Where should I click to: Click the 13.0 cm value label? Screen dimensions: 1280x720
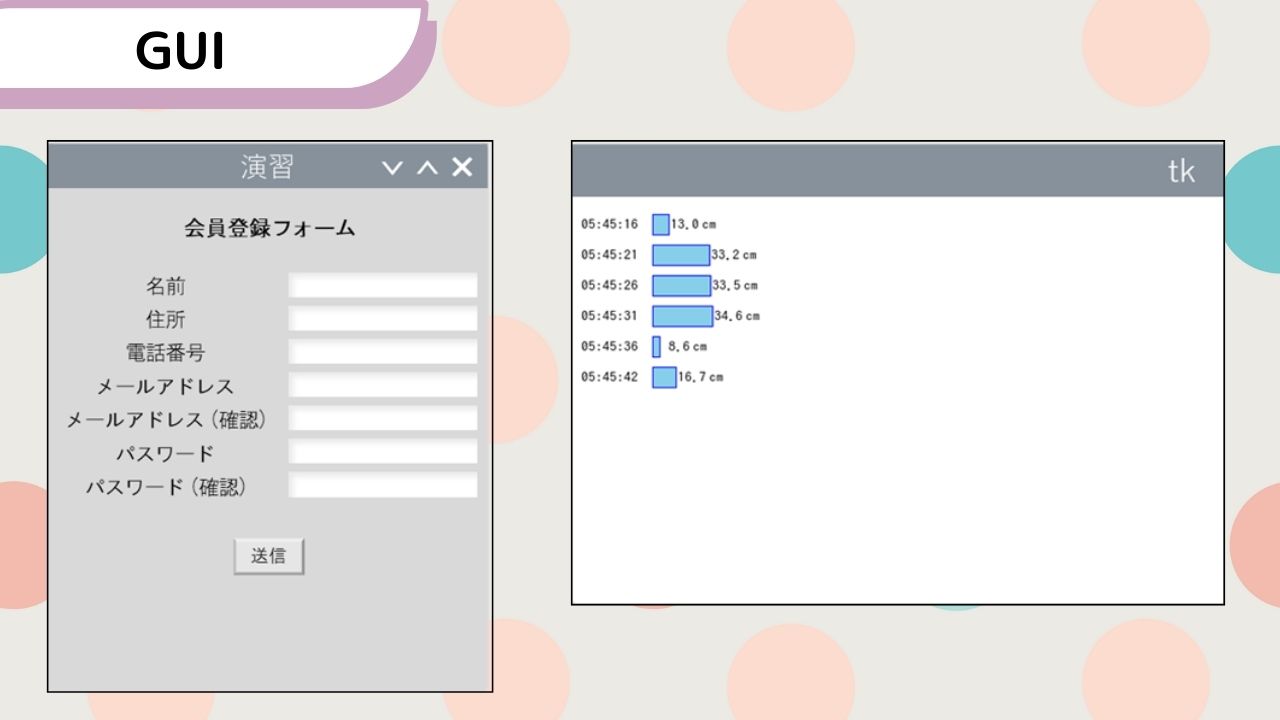(x=694, y=224)
